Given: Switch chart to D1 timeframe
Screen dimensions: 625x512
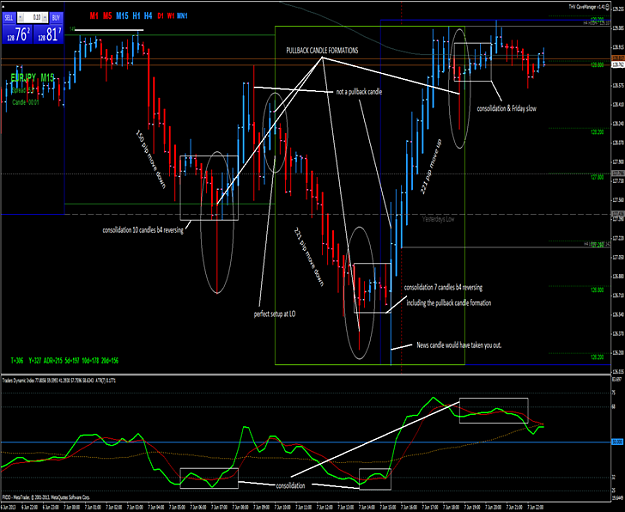Looking at the screenshot, I should [x=160, y=16].
